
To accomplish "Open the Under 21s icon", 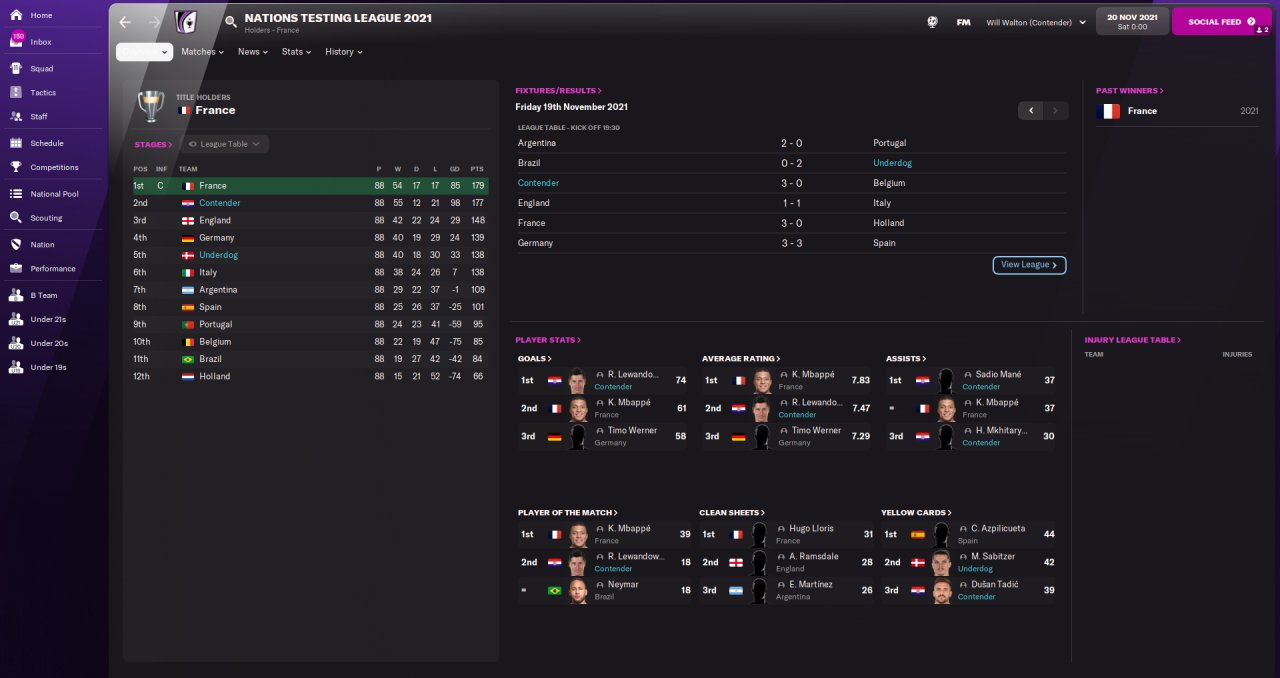I will point(16,319).
